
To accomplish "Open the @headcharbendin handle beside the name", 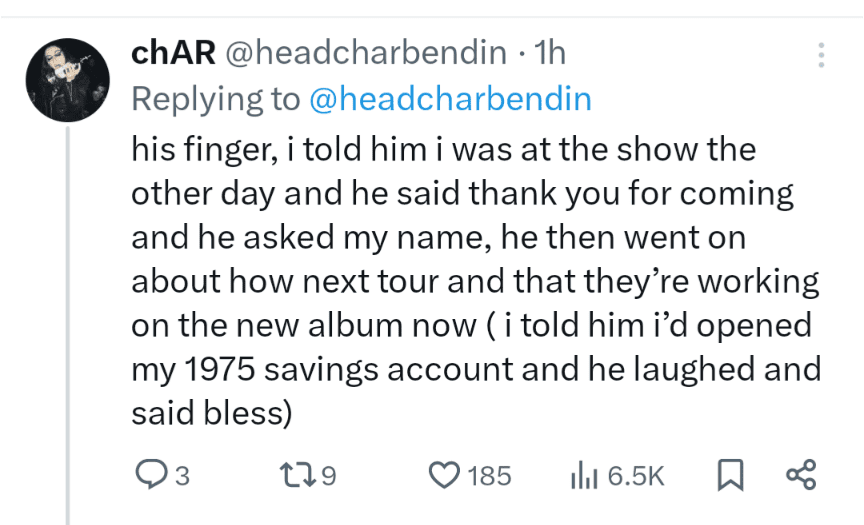I will click(366, 53).
